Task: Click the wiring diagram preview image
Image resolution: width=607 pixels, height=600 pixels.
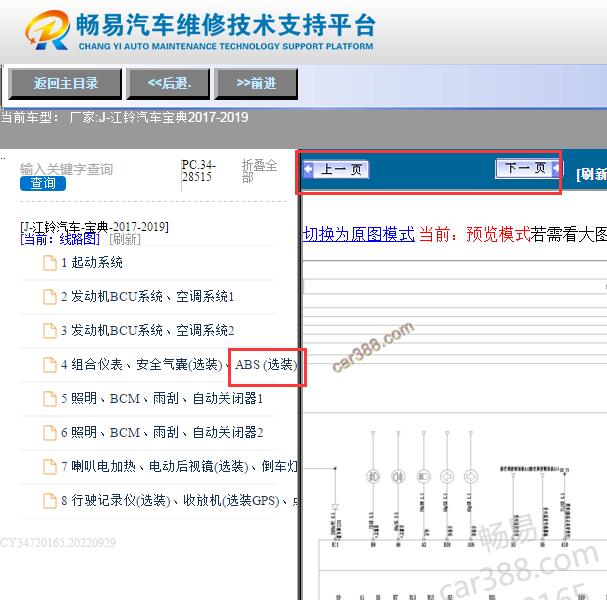Action: click(x=454, y=430)
